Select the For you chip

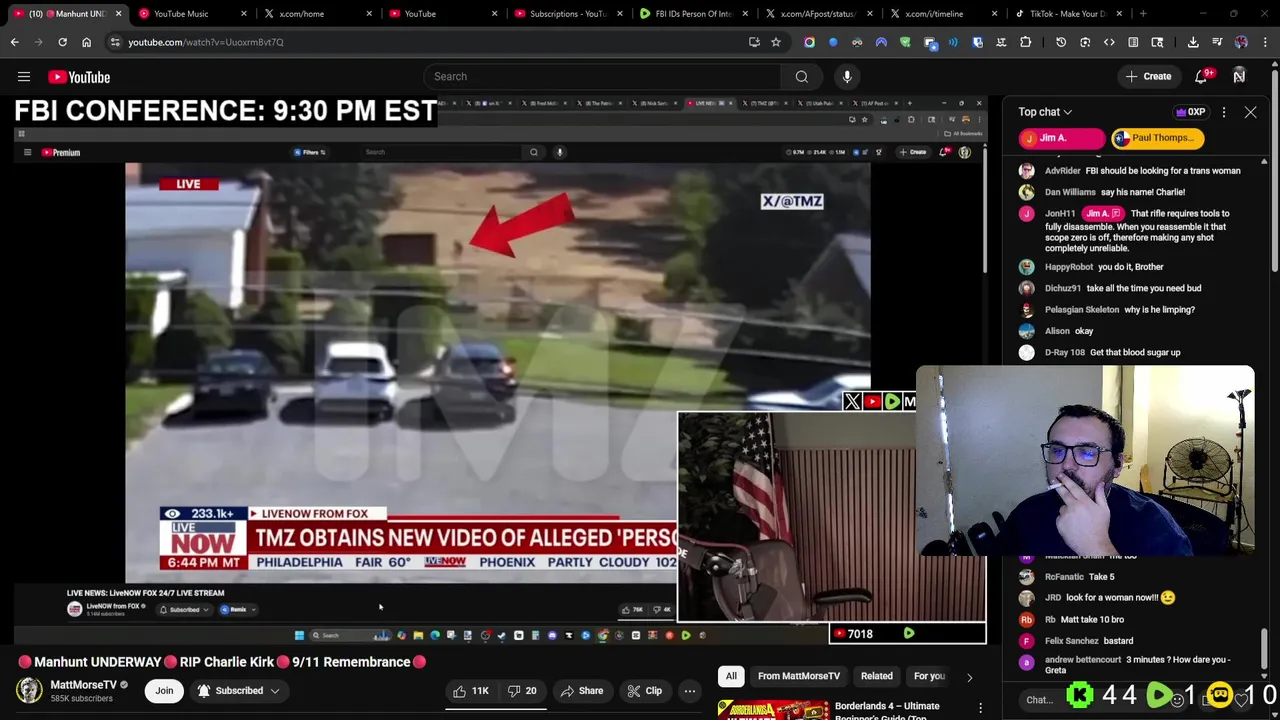click(929, 676)
